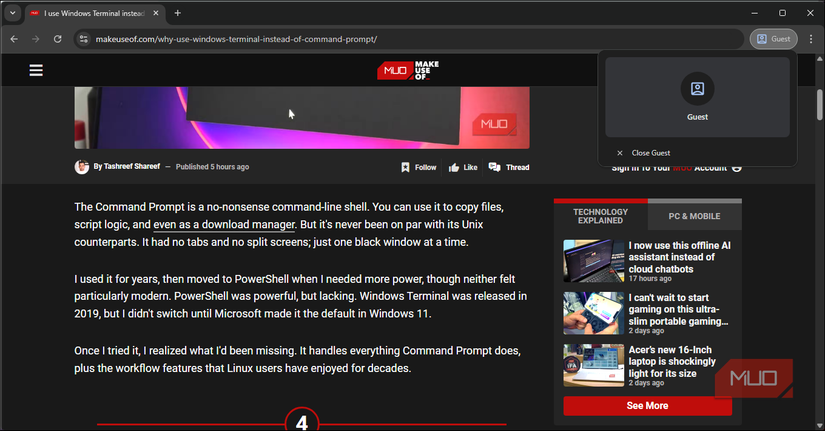Open 'Acer's new 16-Inch laptop' article
The image size is (825, 431).
[x=672, y=362]
